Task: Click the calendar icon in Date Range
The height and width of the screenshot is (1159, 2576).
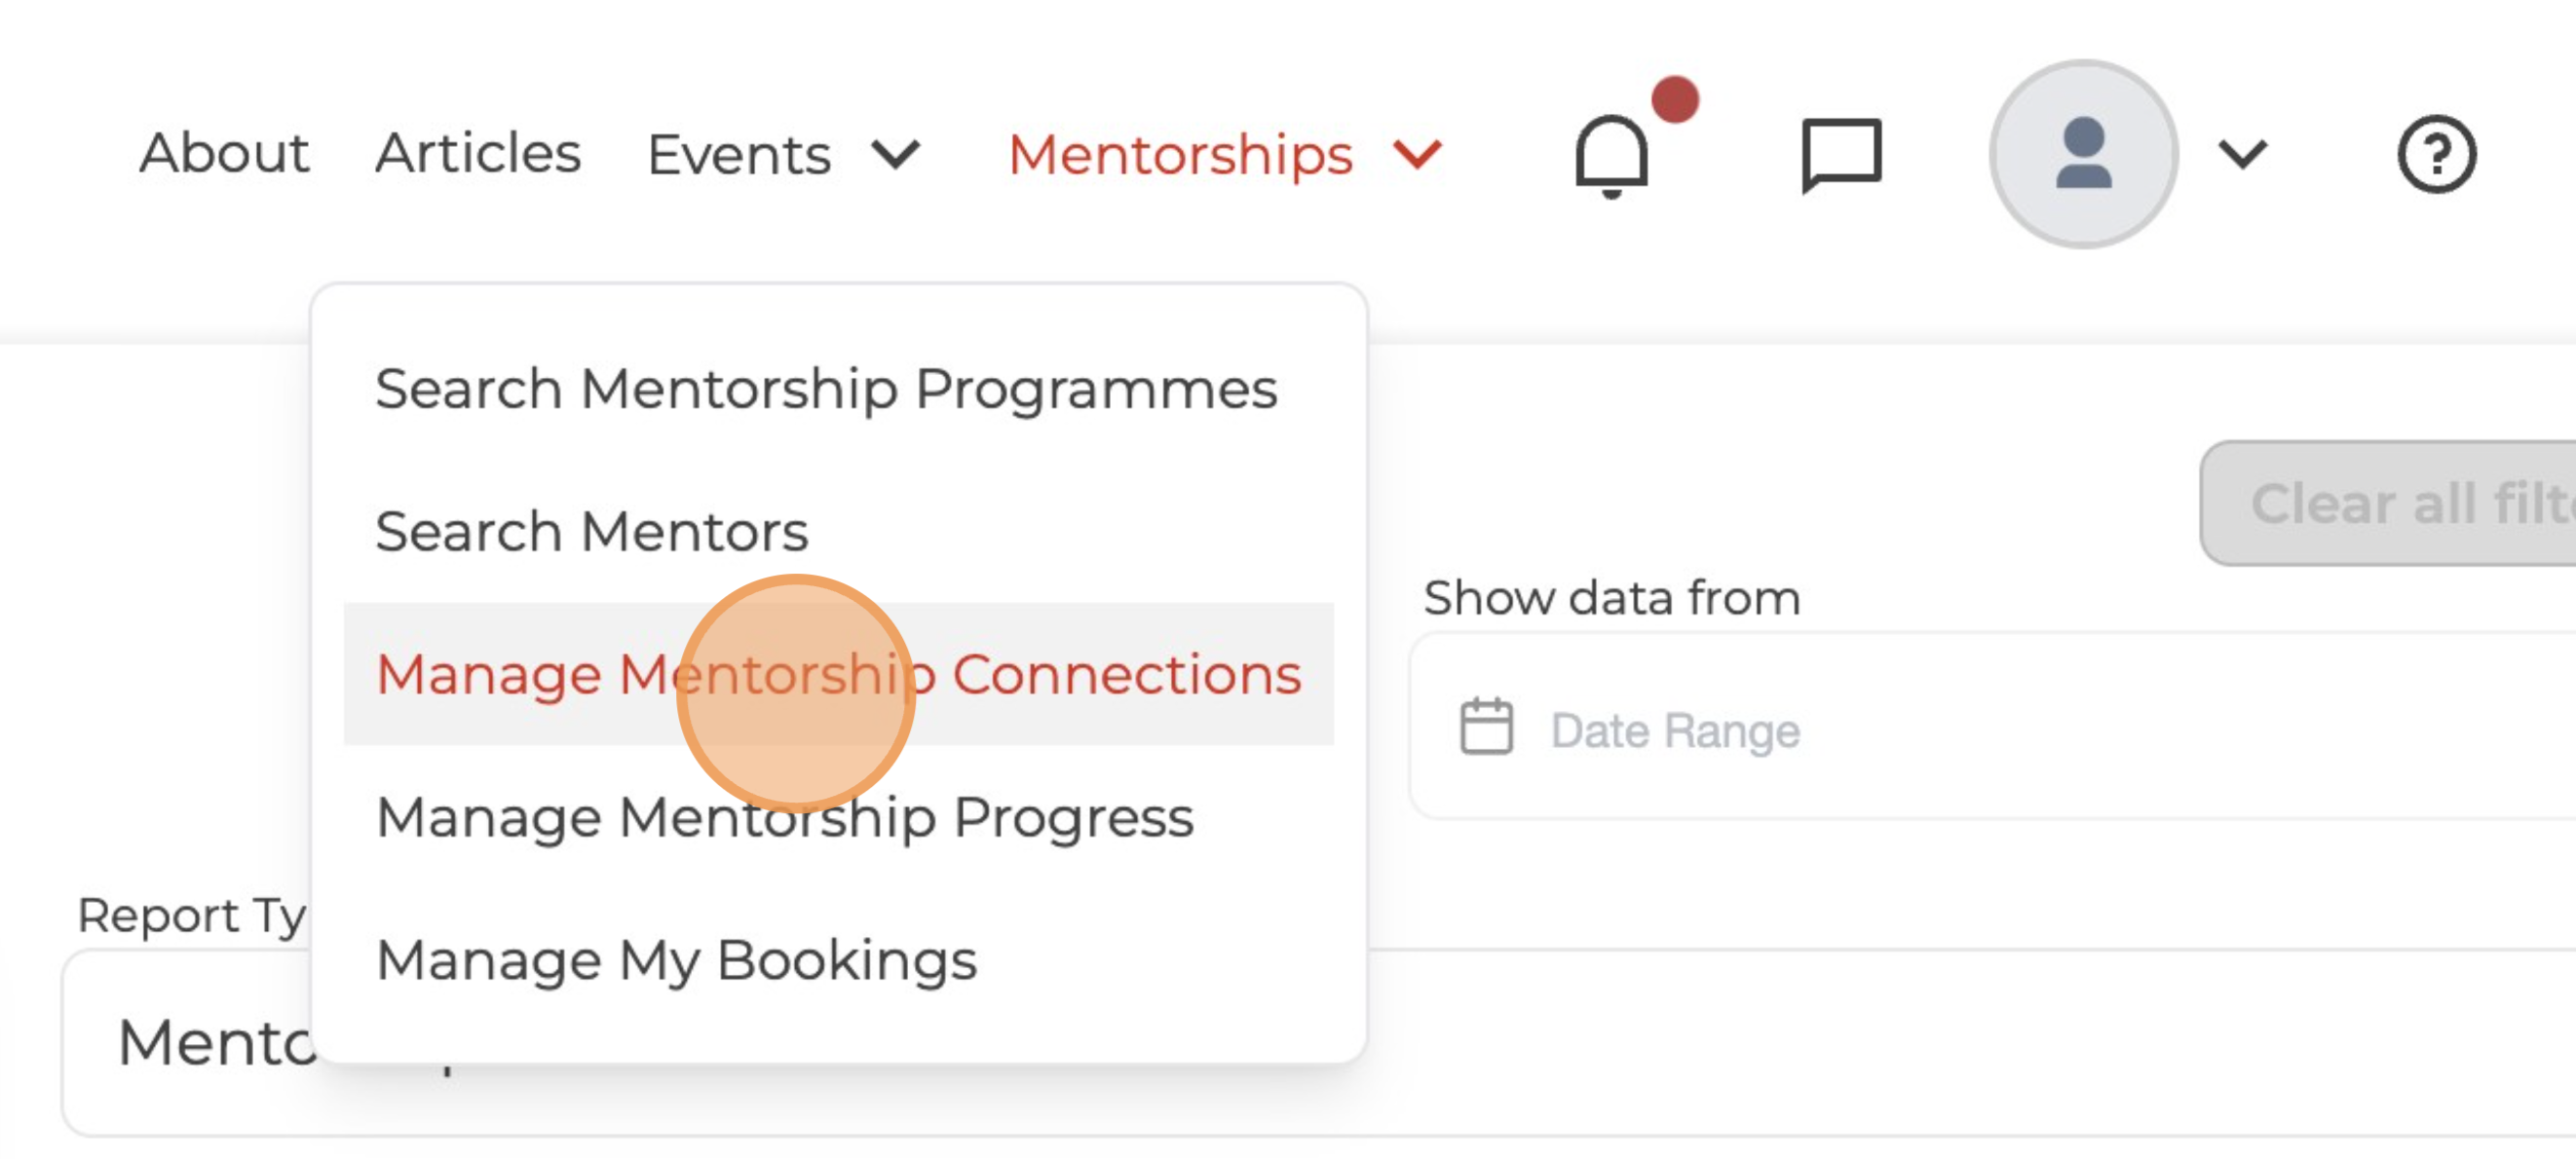Action: (1486, 727)
